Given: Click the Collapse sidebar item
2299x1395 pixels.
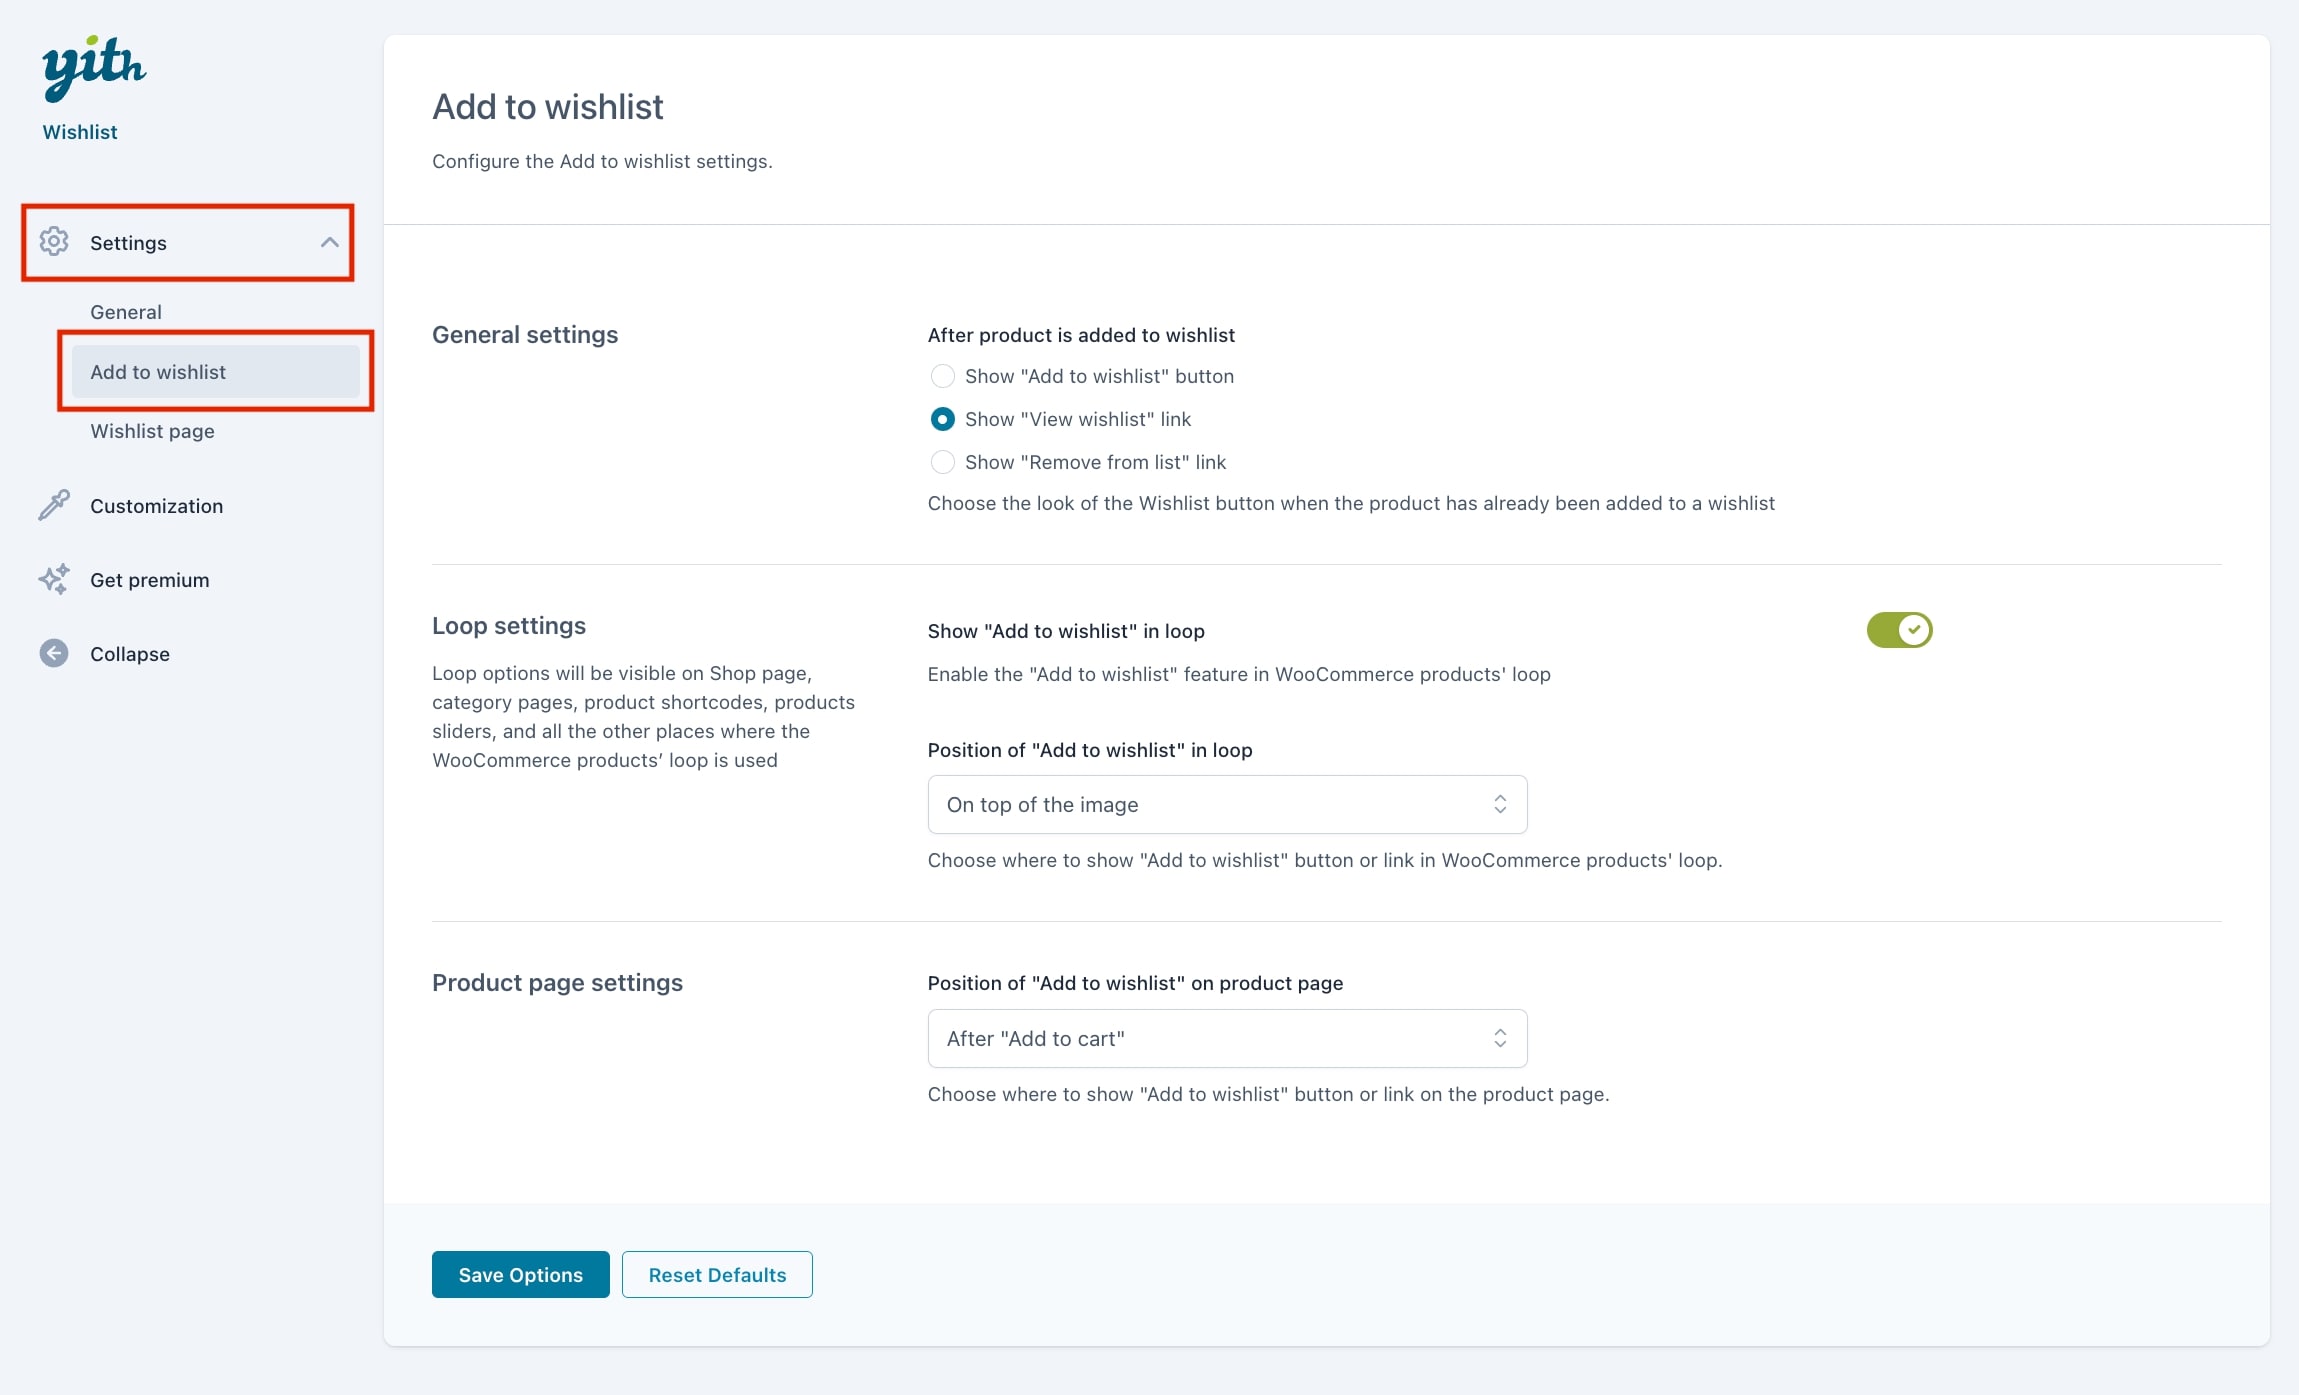Looking at the screenshot, I should pyautogui.click(x=130, y=654).
